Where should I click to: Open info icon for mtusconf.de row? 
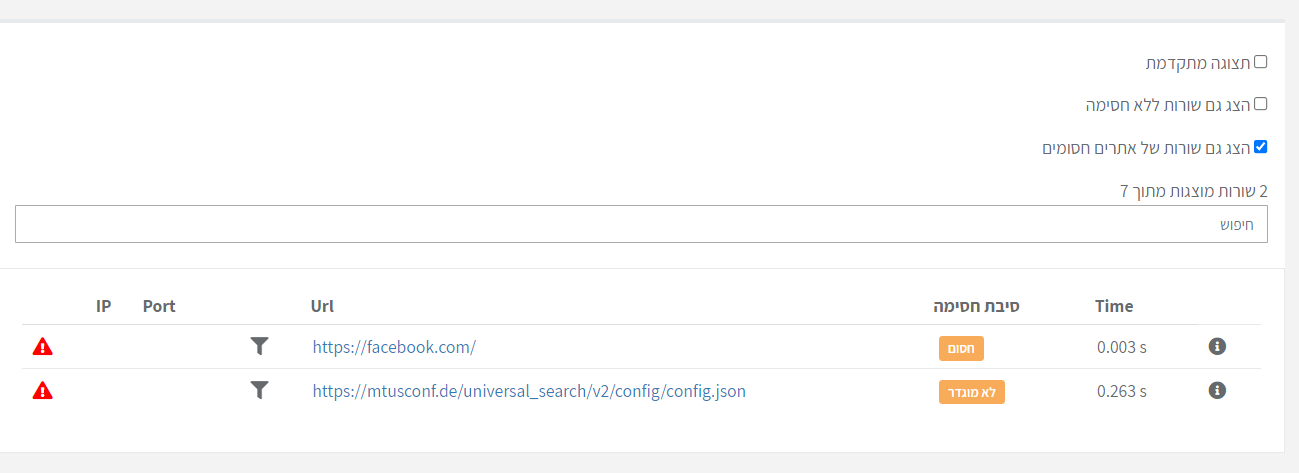[1217, 390]
